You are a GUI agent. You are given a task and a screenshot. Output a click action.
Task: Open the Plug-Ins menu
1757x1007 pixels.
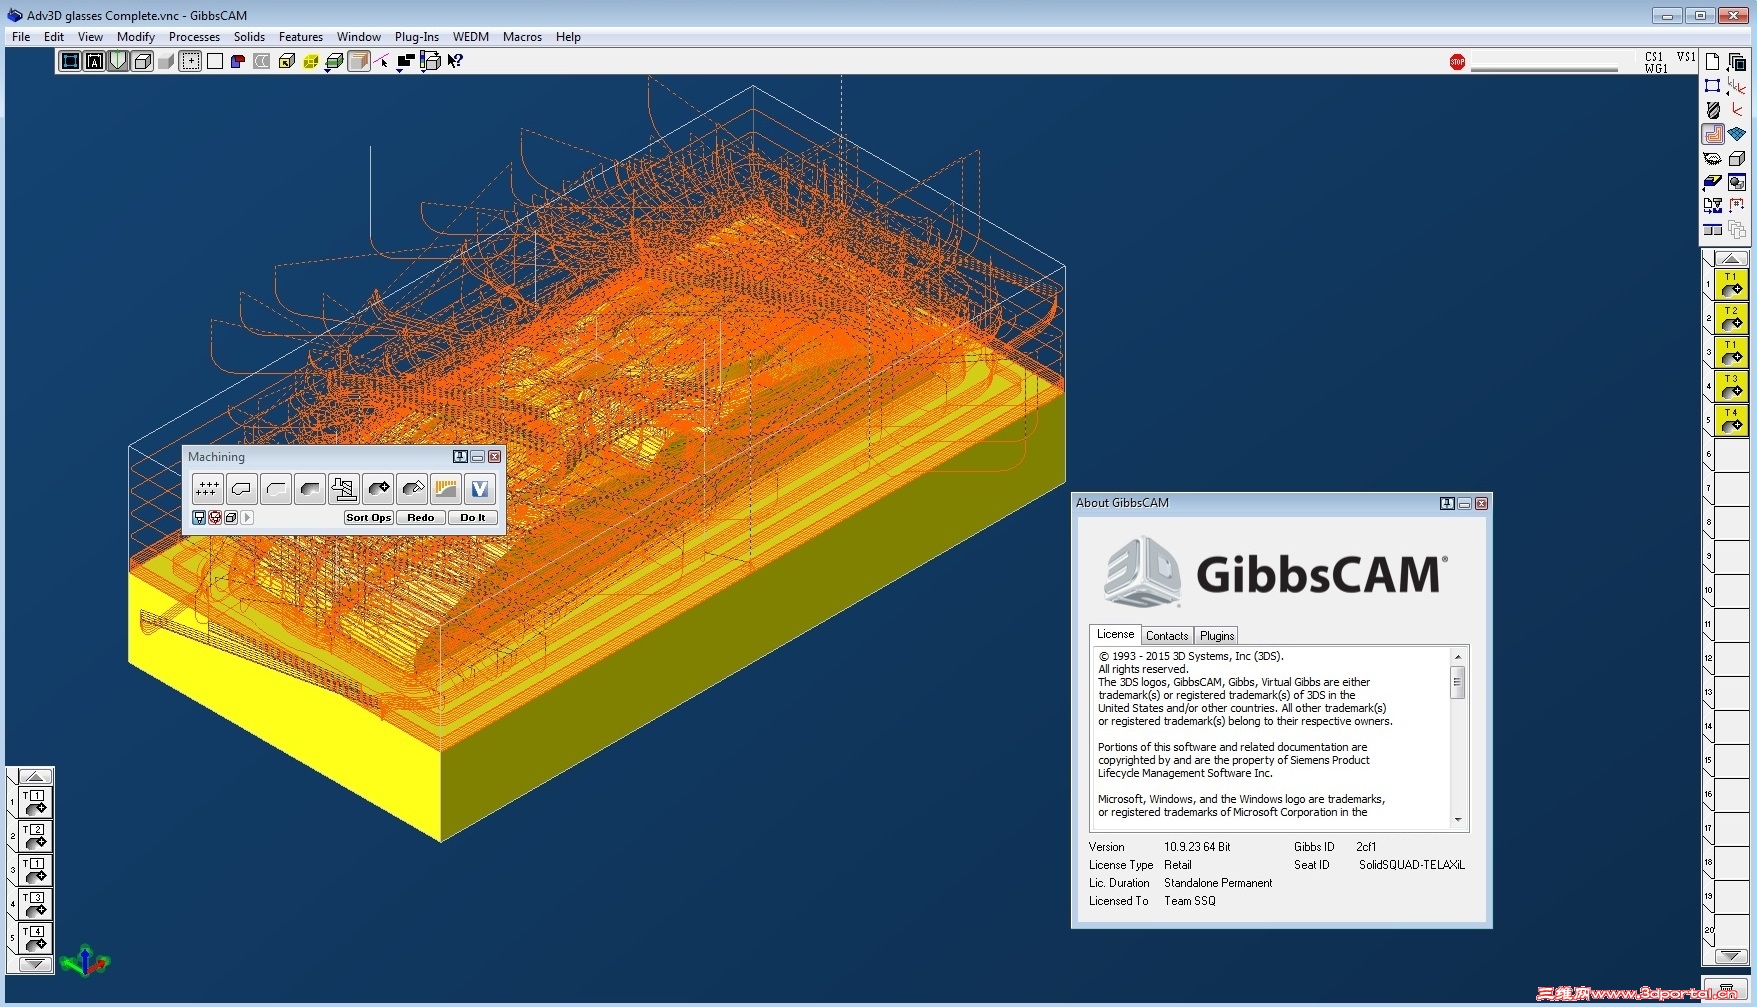416,37
